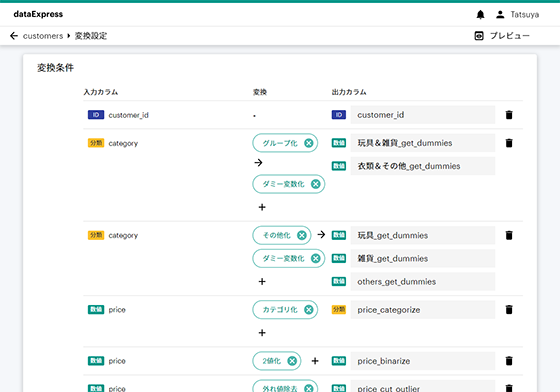
Task: Add transformation below first category's ダミー変数化
Action: coord(262,207)
